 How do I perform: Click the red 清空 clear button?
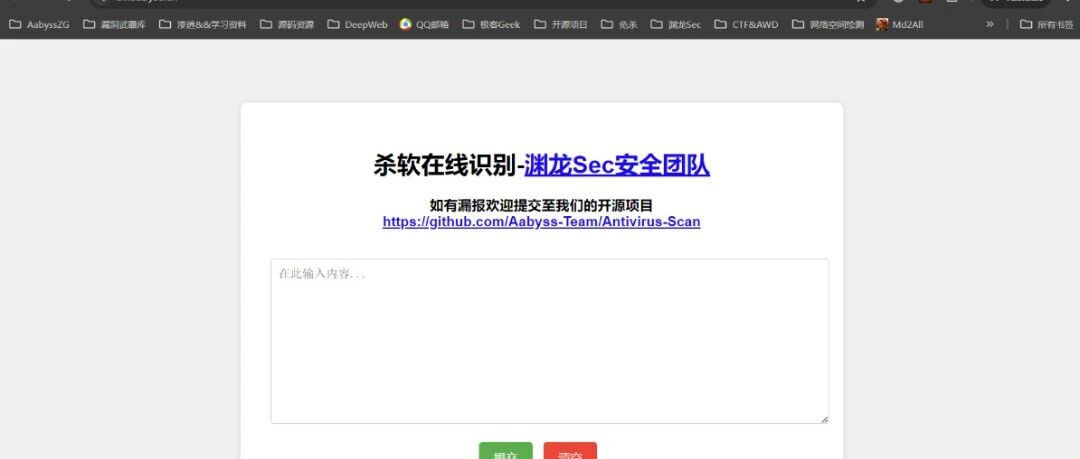570,451
